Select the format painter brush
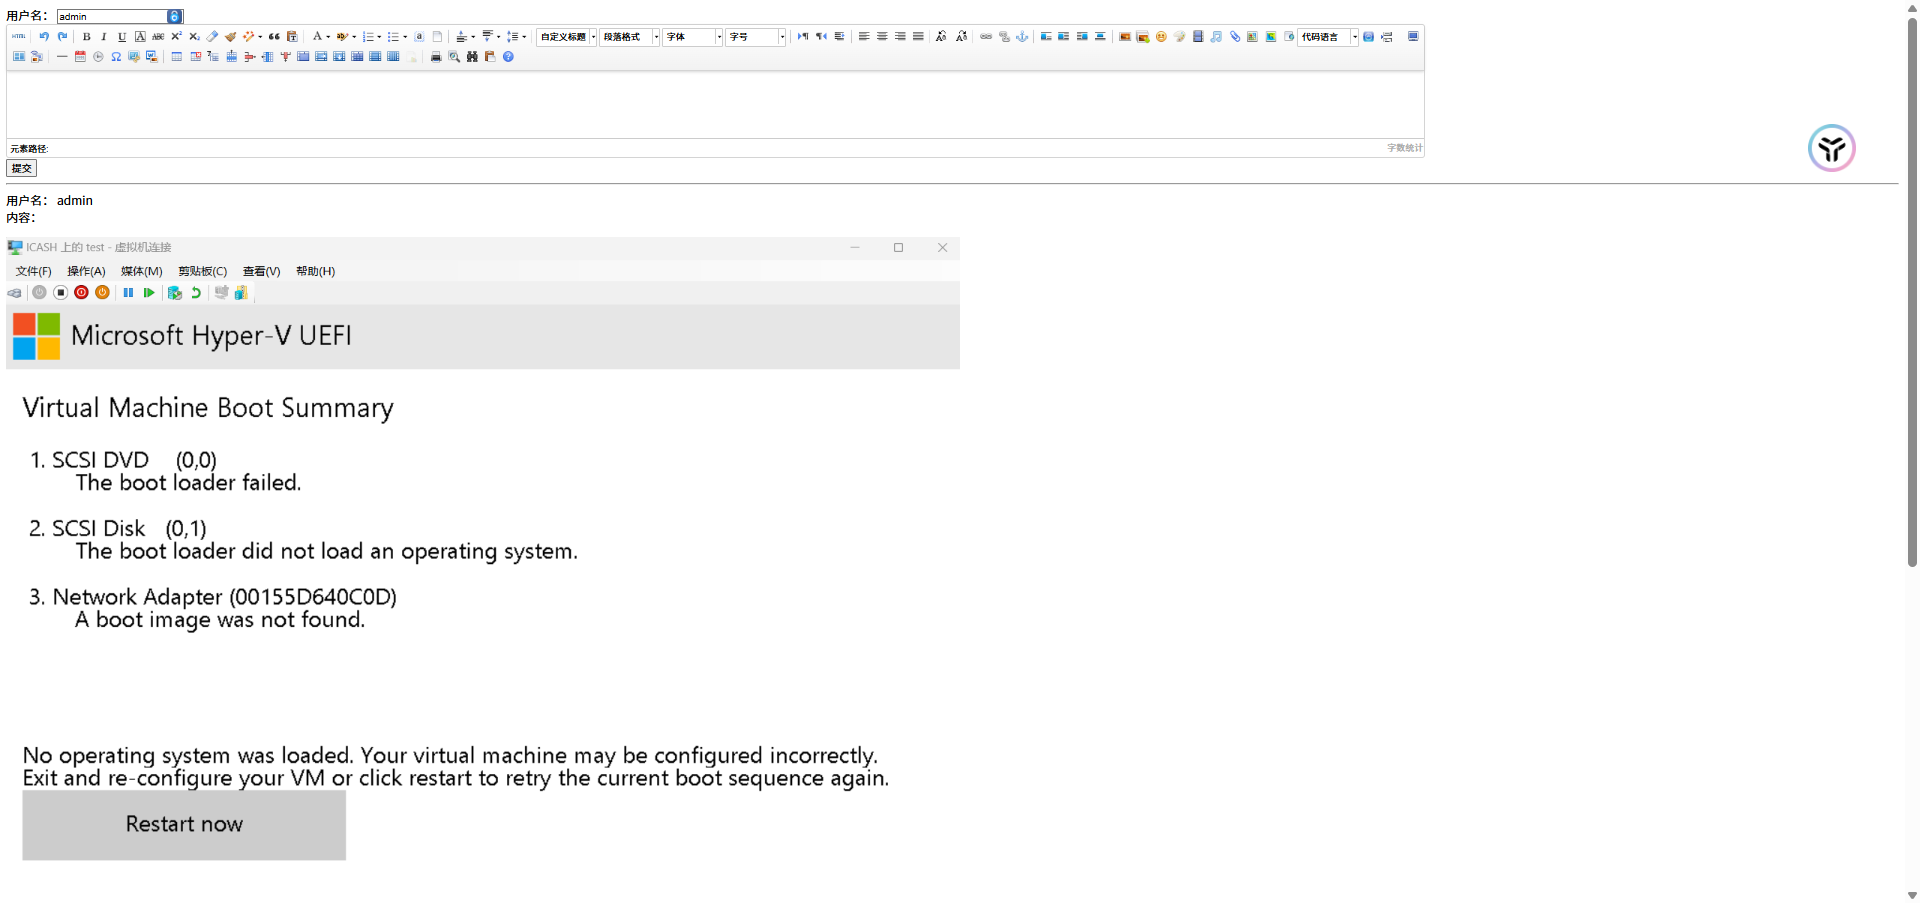 tap(230, 36)
